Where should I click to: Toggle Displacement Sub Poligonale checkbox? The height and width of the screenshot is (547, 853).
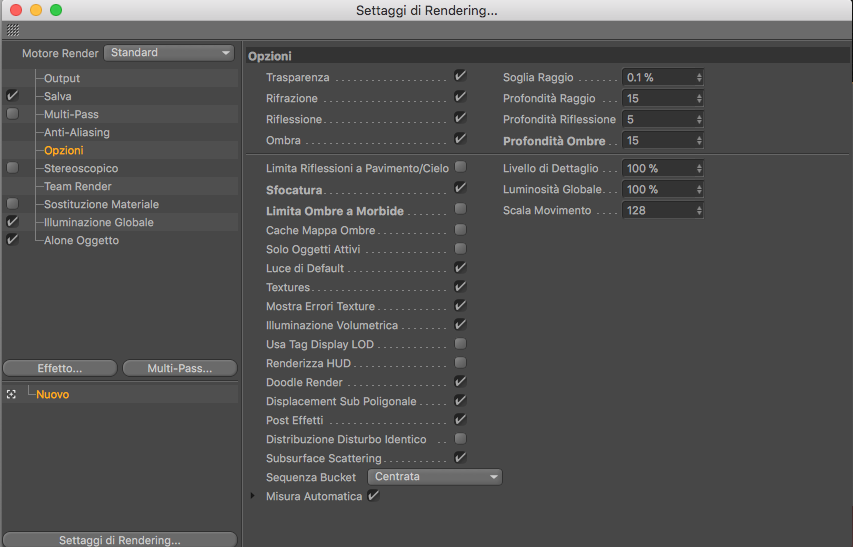coord(460,400)
